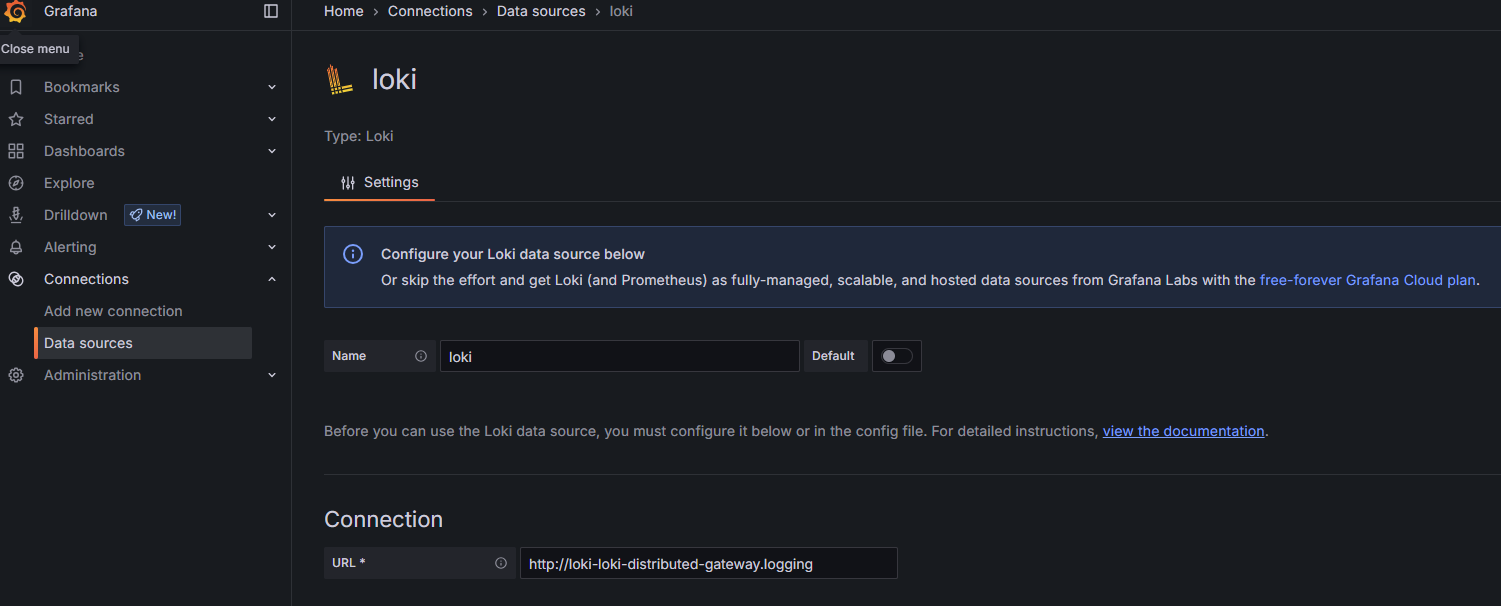This screenshot has height=606, width=1501.
Task: Click the loki page title heading
Action: pos(394,79)
